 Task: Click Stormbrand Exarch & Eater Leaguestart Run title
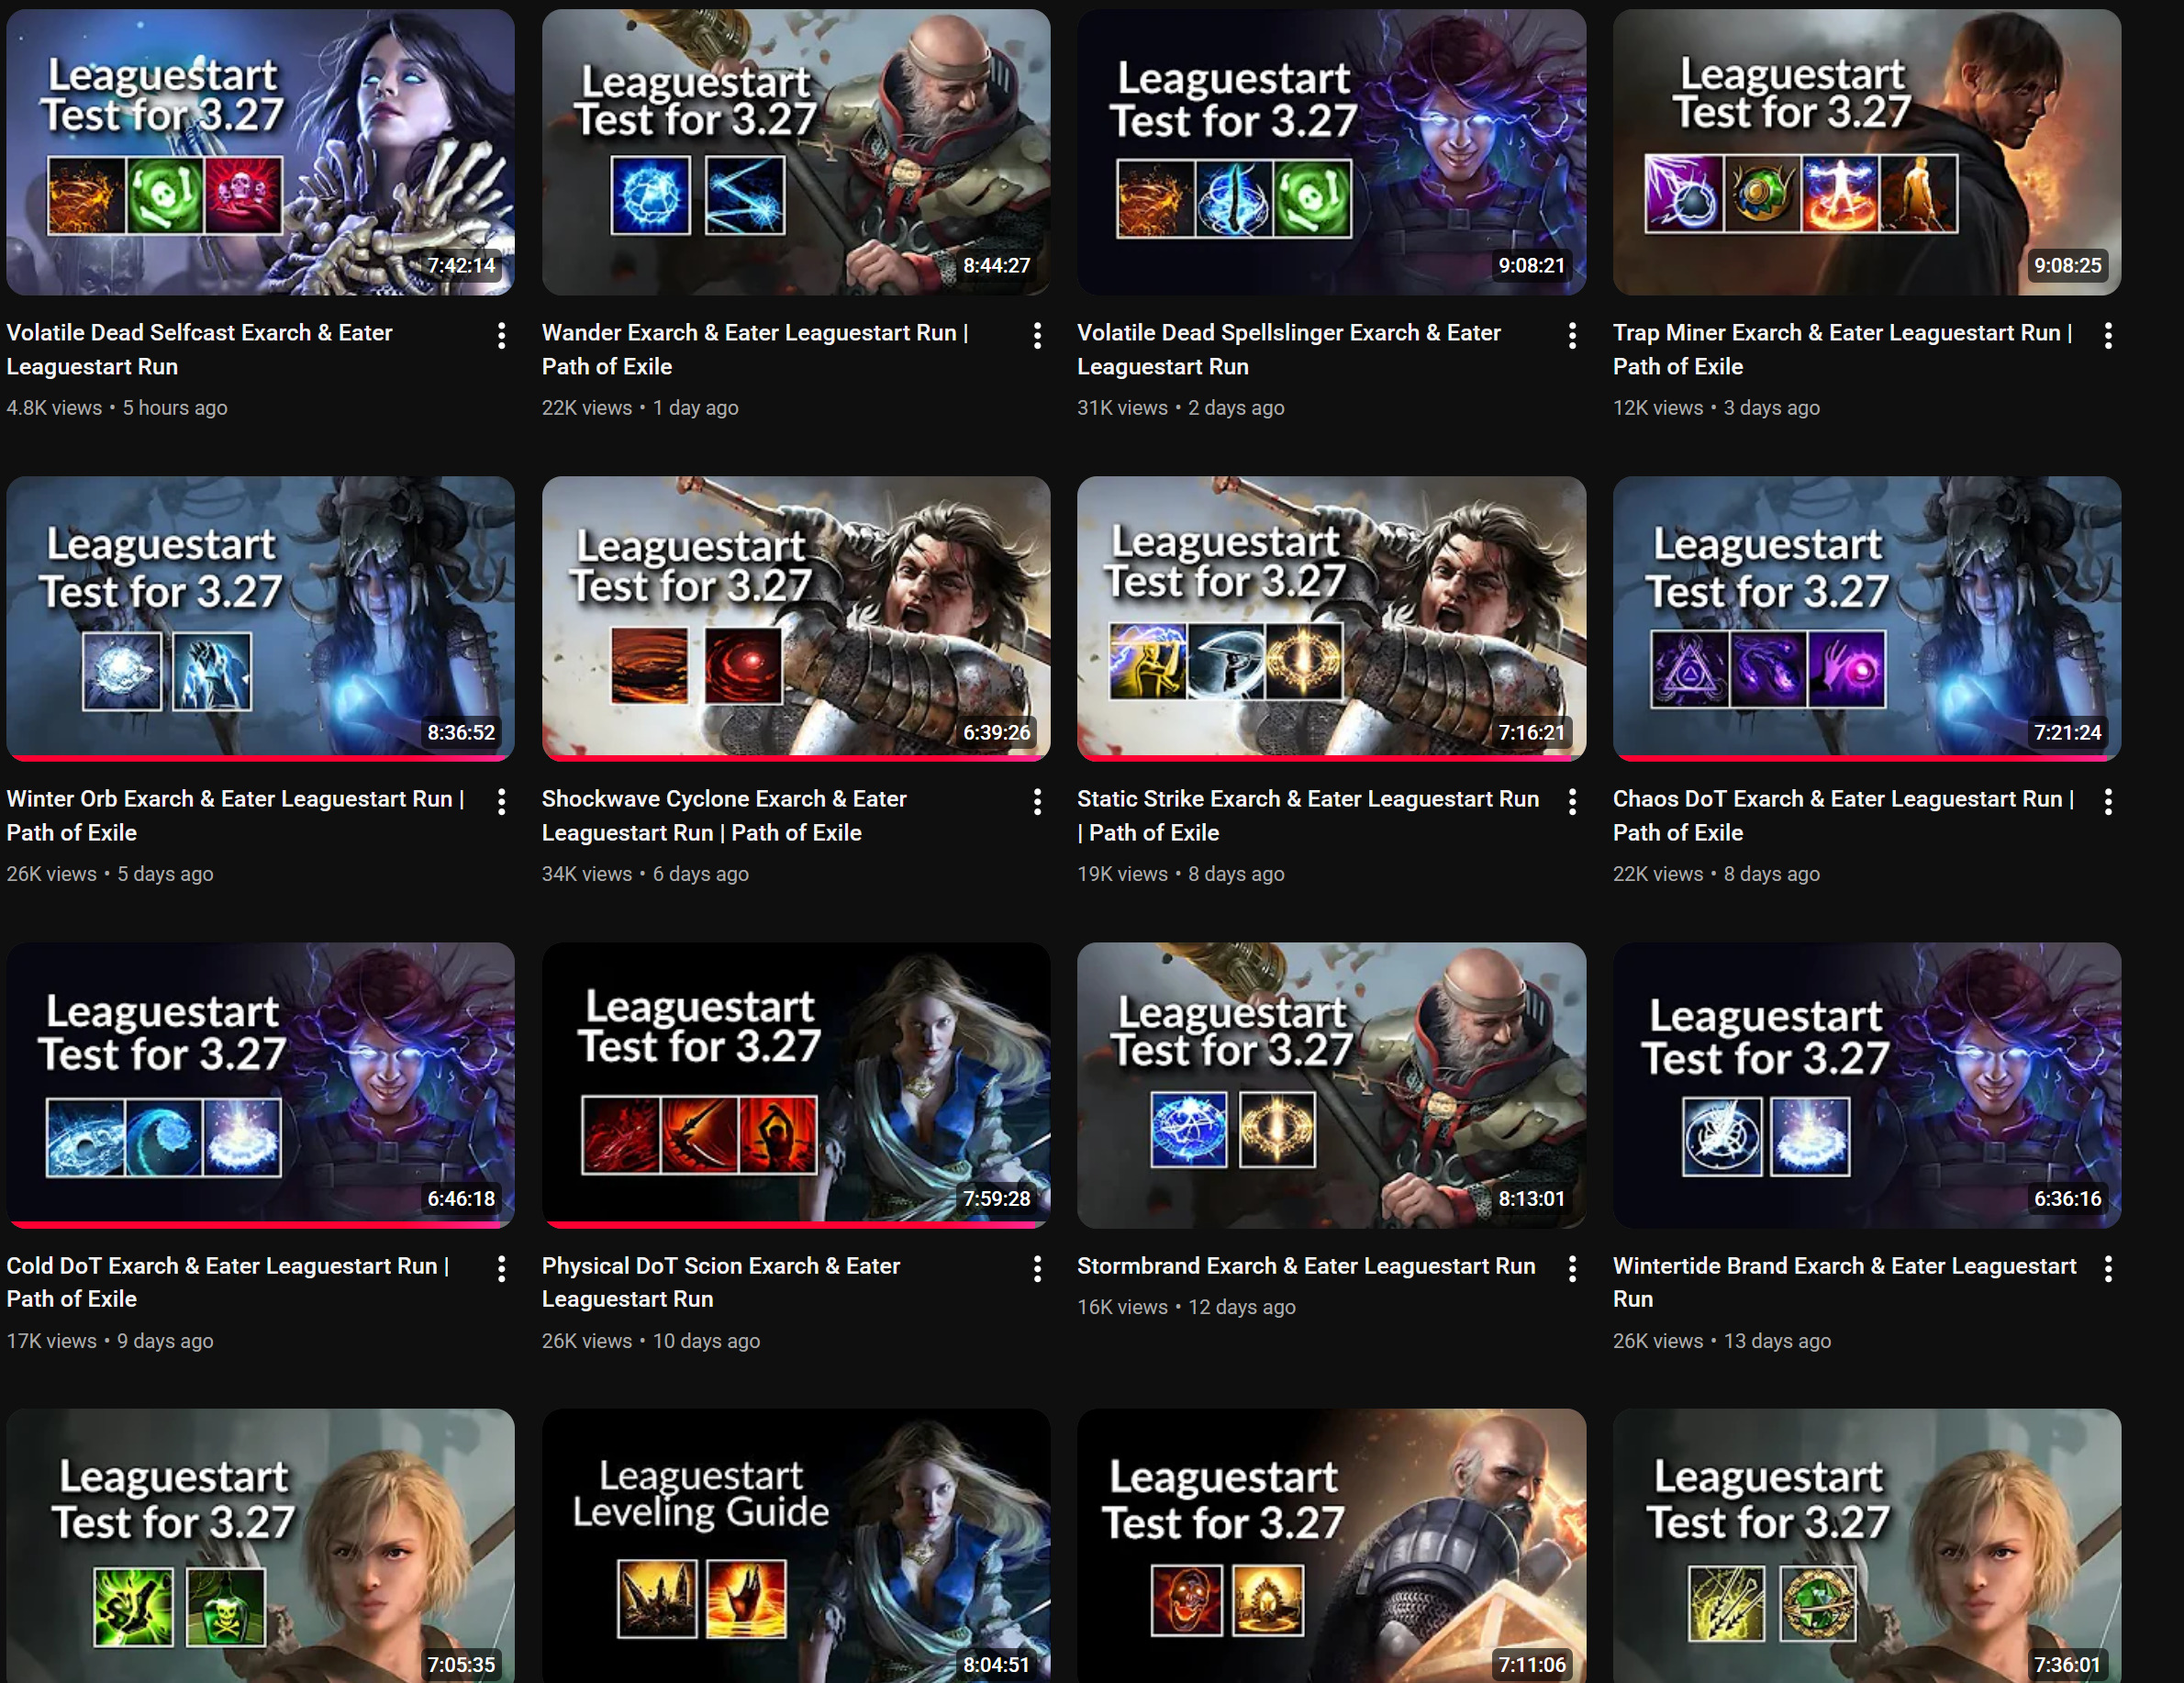pos(1305,1266)
